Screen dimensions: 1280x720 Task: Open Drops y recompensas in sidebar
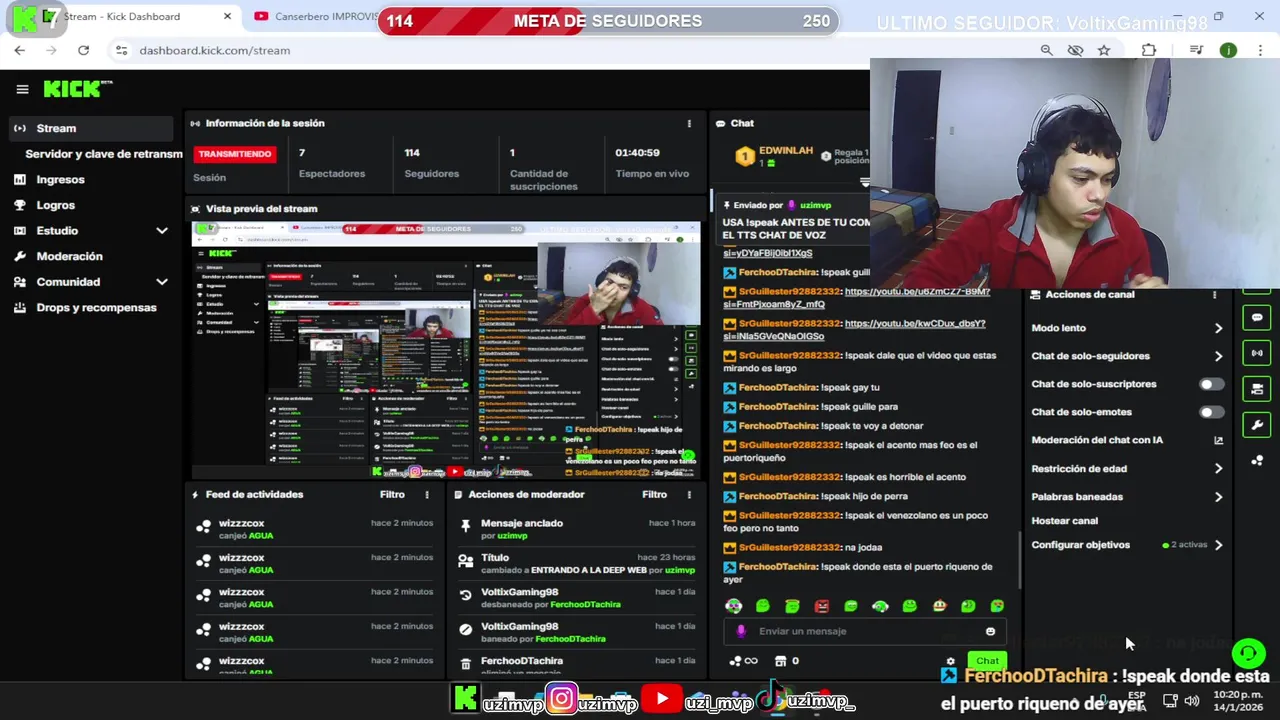pyautogui.click(x=96, y=307)
